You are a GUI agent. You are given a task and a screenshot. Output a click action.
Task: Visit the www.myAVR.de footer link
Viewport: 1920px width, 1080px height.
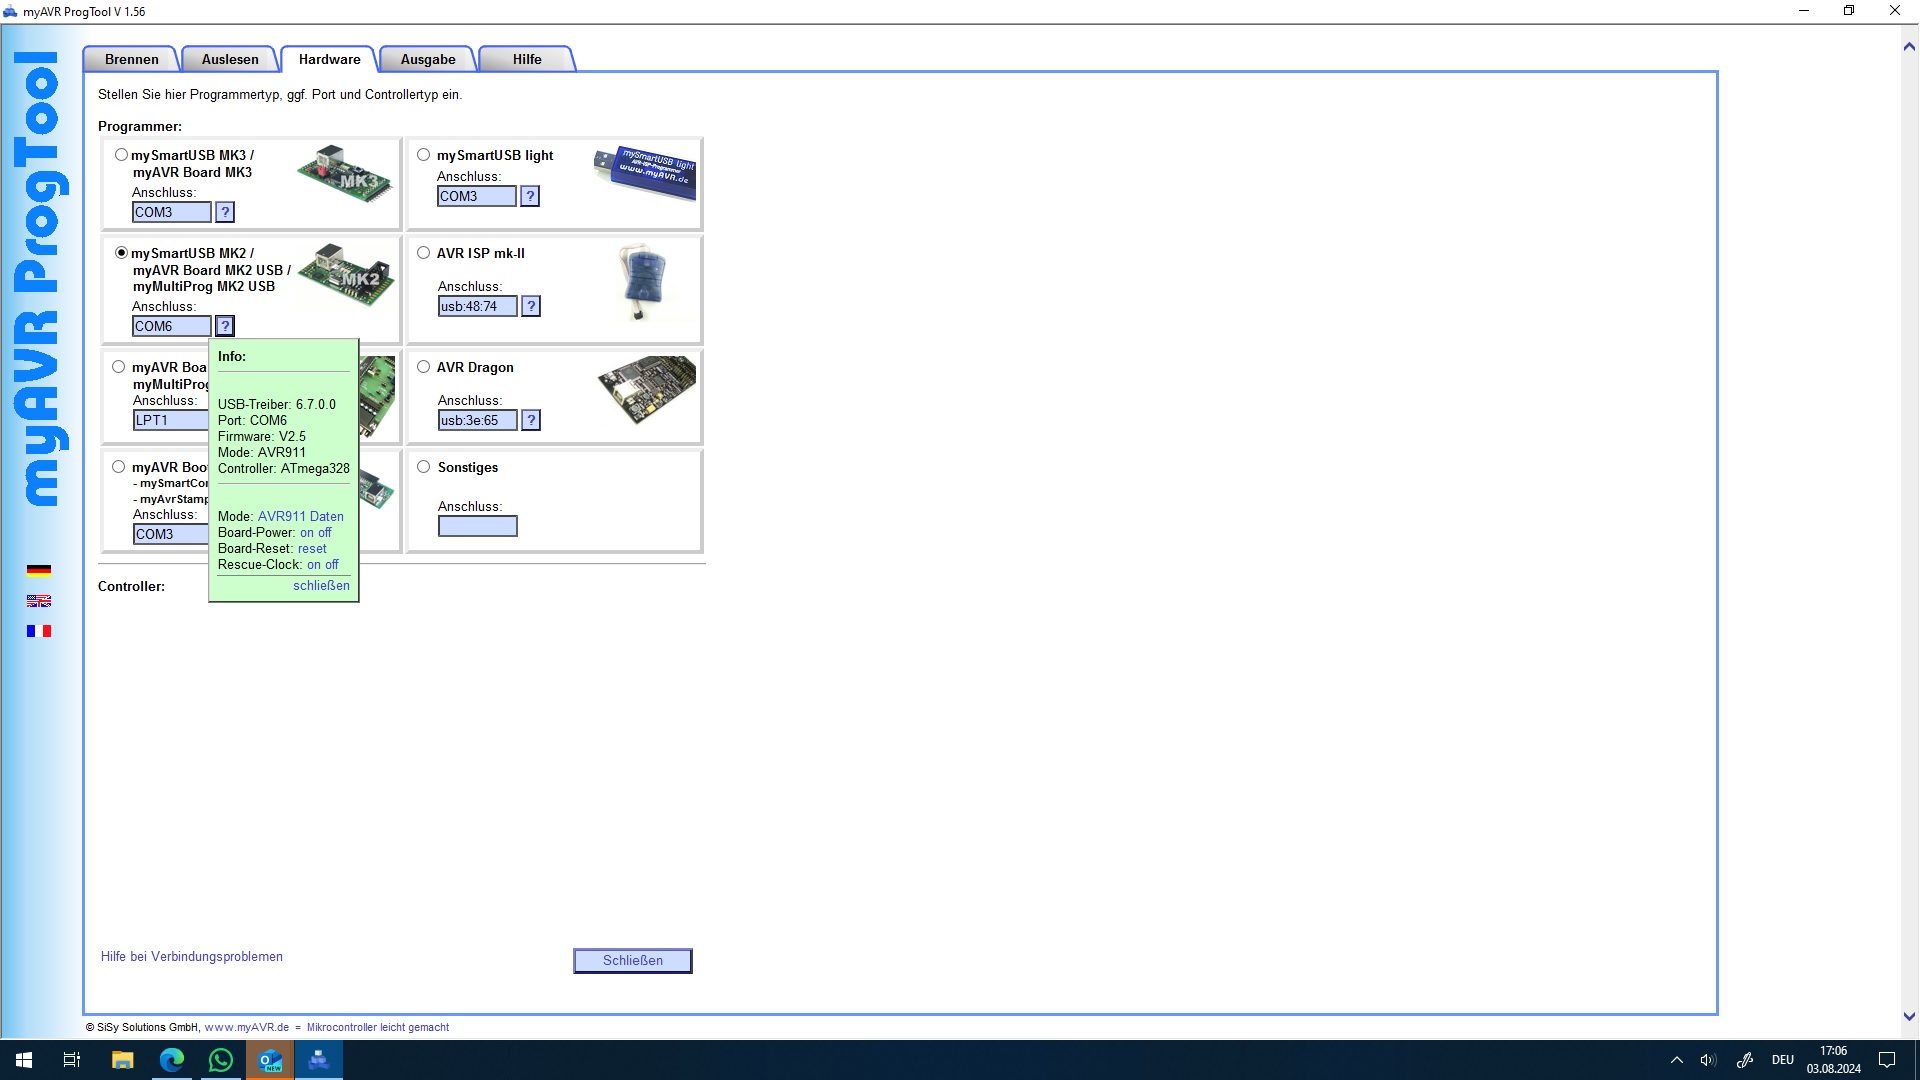tap(247, 1027)
